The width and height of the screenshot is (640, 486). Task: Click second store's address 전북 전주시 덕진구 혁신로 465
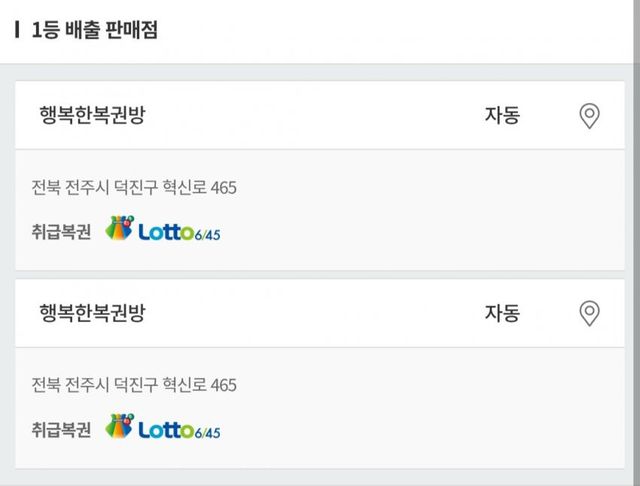point(134,385)
